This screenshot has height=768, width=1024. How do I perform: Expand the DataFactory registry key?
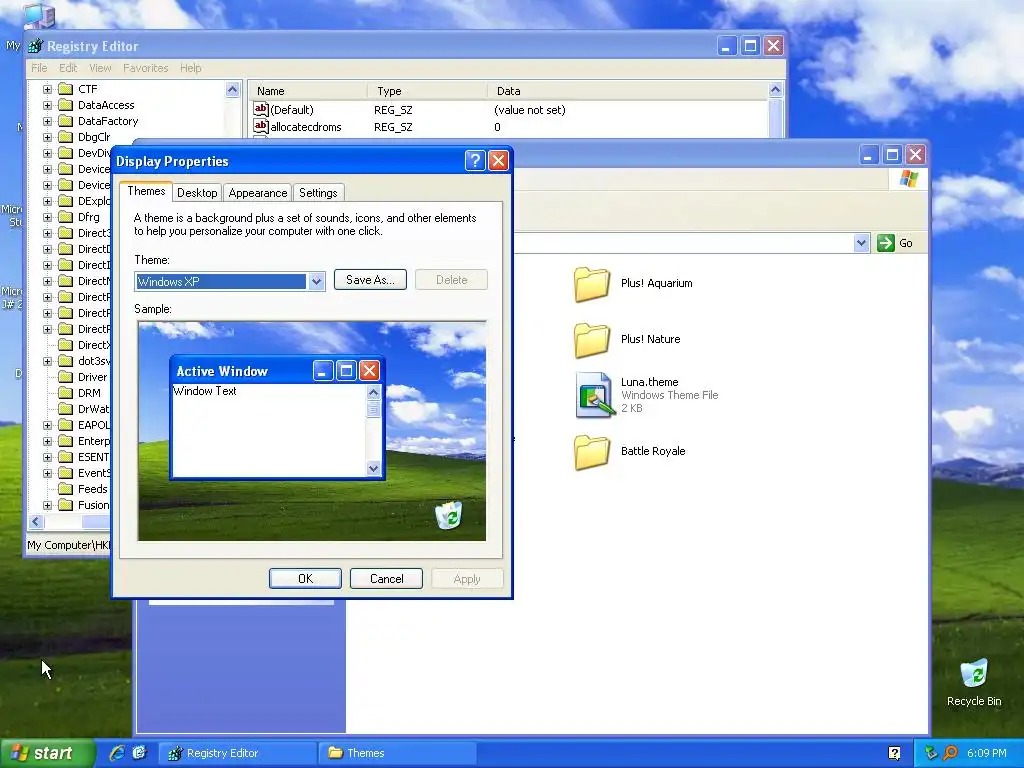47,121
